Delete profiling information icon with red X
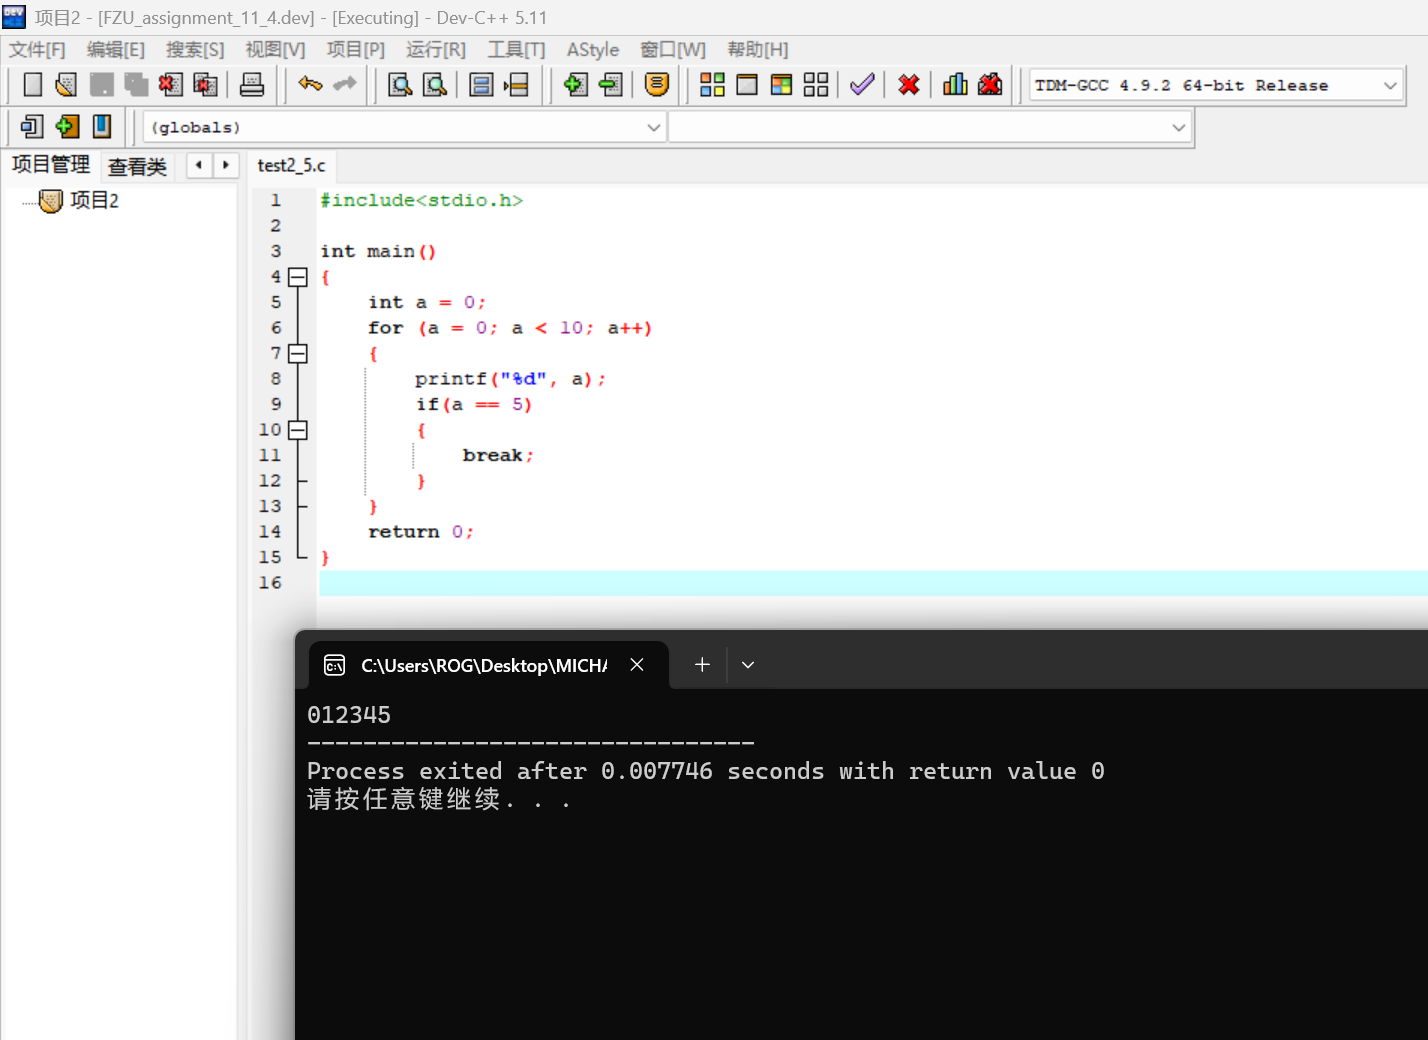 (x=990, y=85)
